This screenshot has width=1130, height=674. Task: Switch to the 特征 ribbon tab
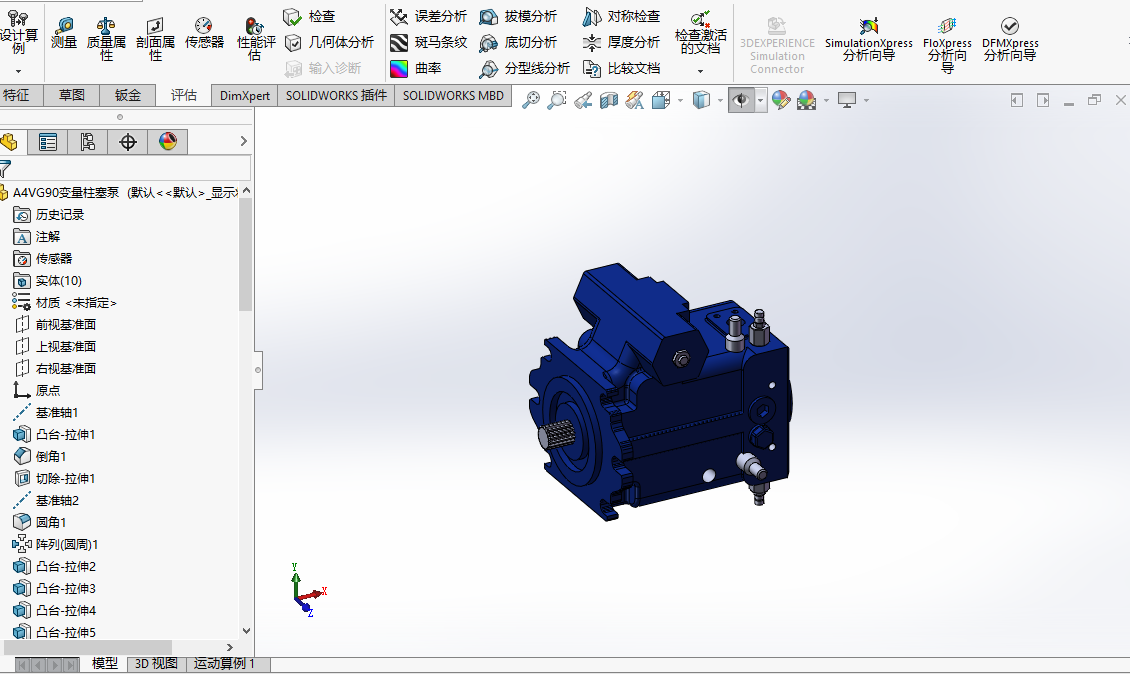click(18, 95)
